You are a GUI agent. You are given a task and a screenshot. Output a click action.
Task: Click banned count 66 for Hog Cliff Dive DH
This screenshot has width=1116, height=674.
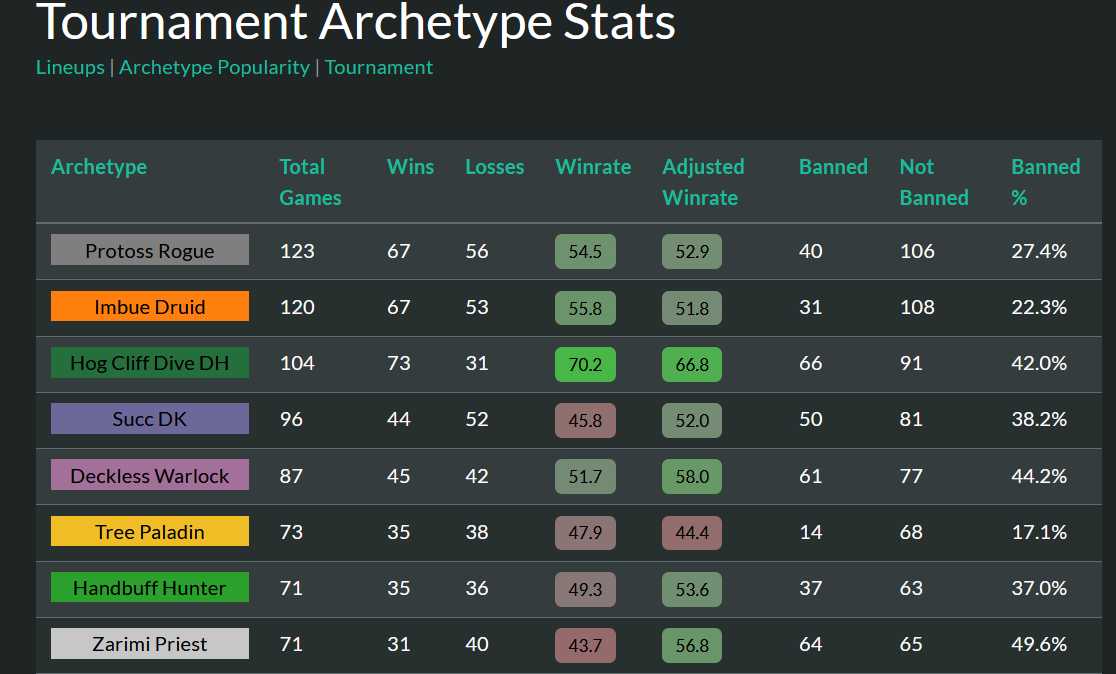coord(811,363)
